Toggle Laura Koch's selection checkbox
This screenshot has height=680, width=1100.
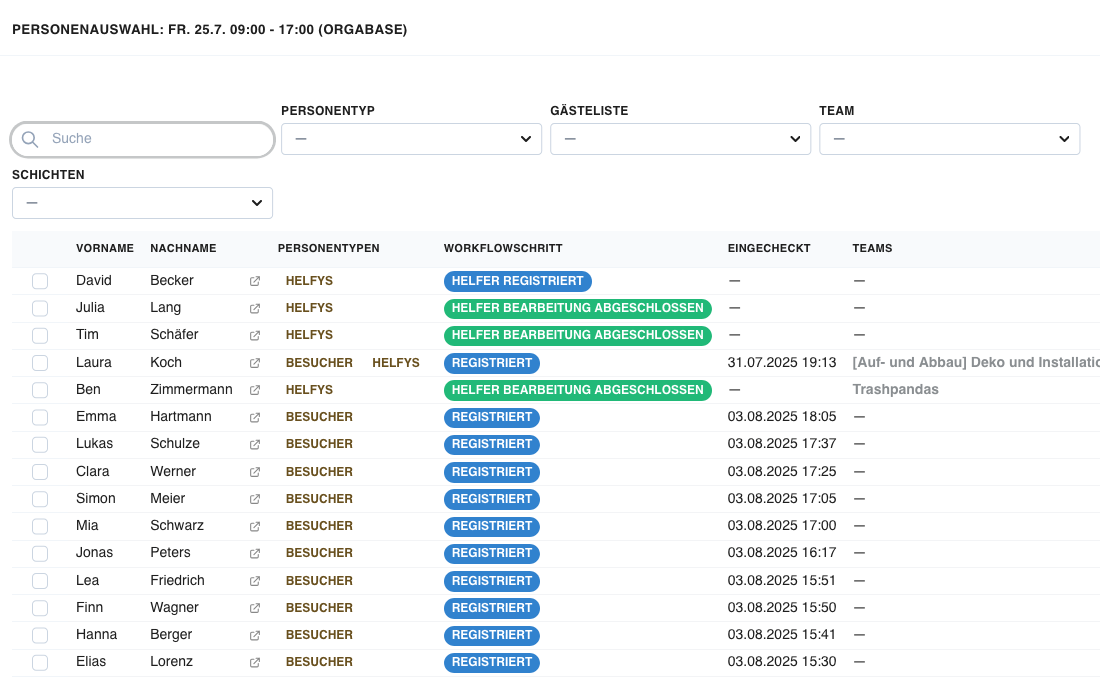(40, 363)
